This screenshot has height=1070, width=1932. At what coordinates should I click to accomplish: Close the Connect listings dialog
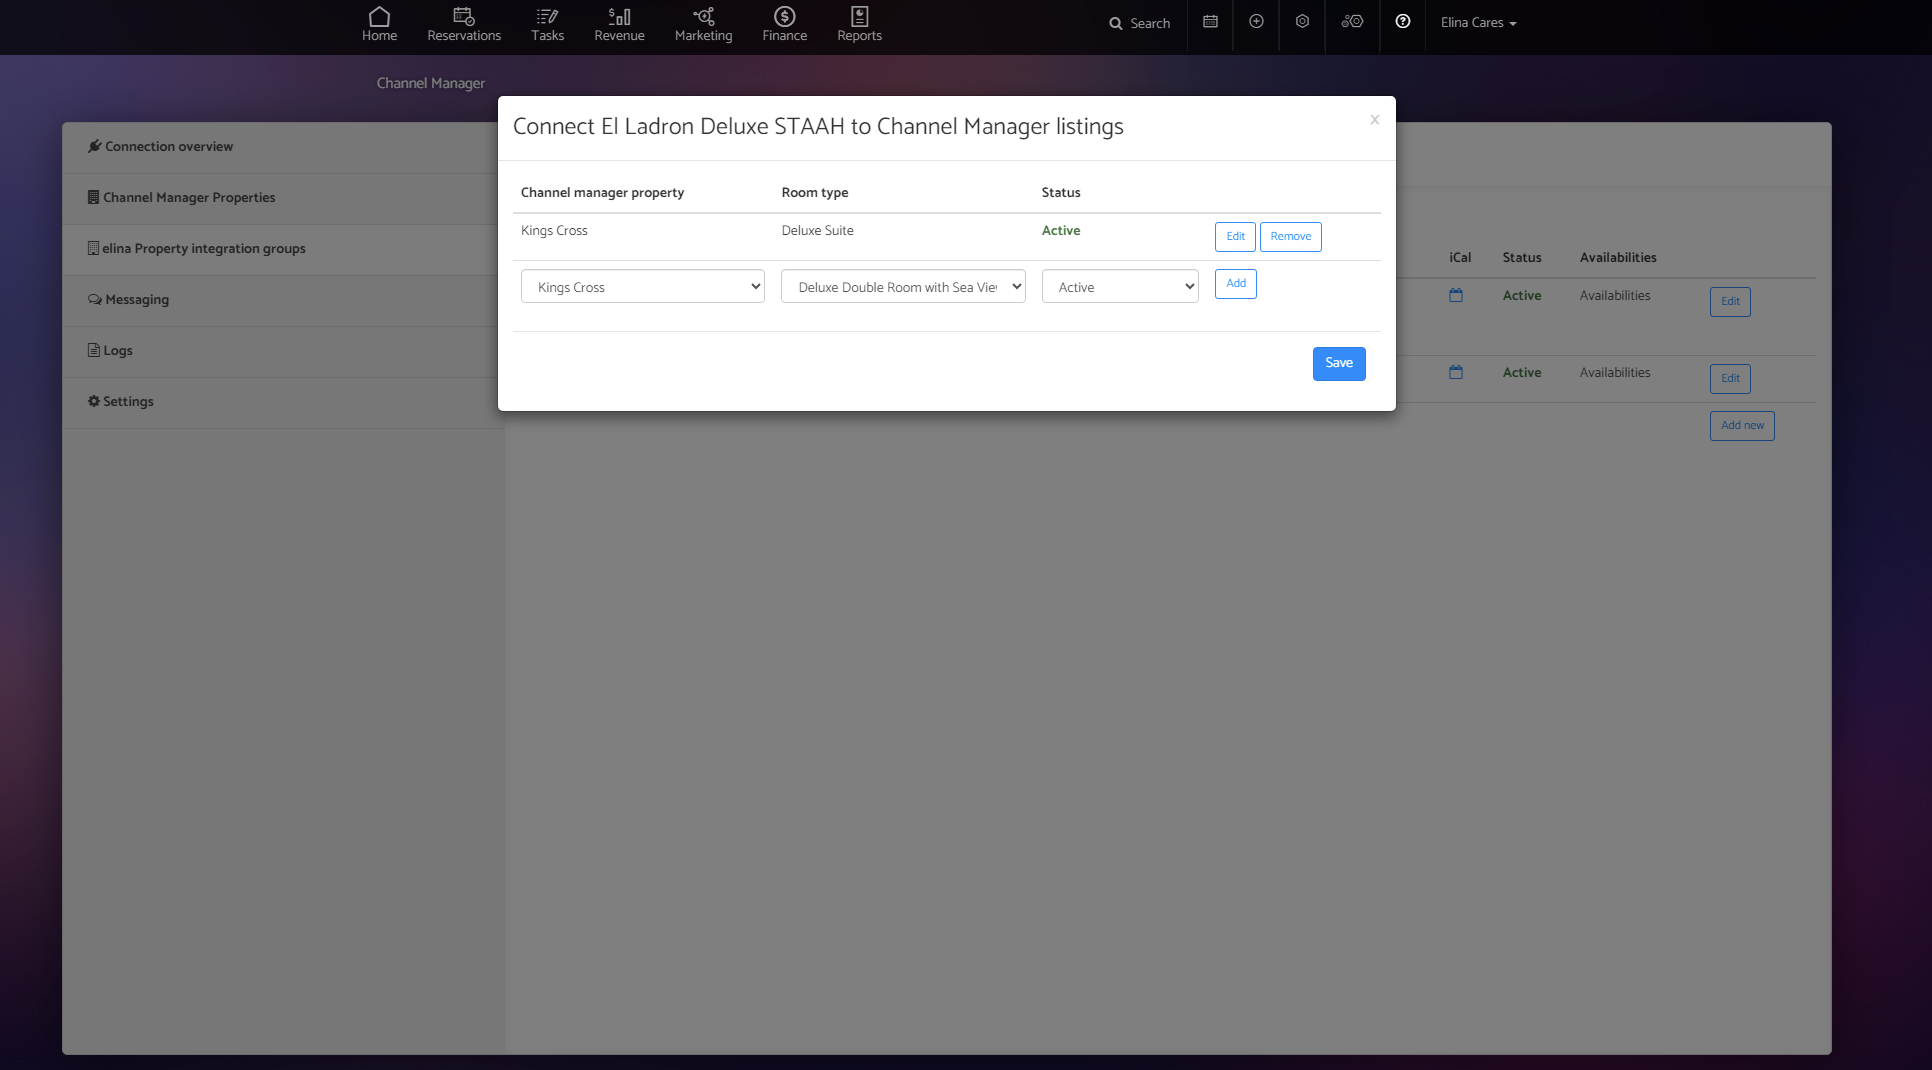(x=1374, y=120)
